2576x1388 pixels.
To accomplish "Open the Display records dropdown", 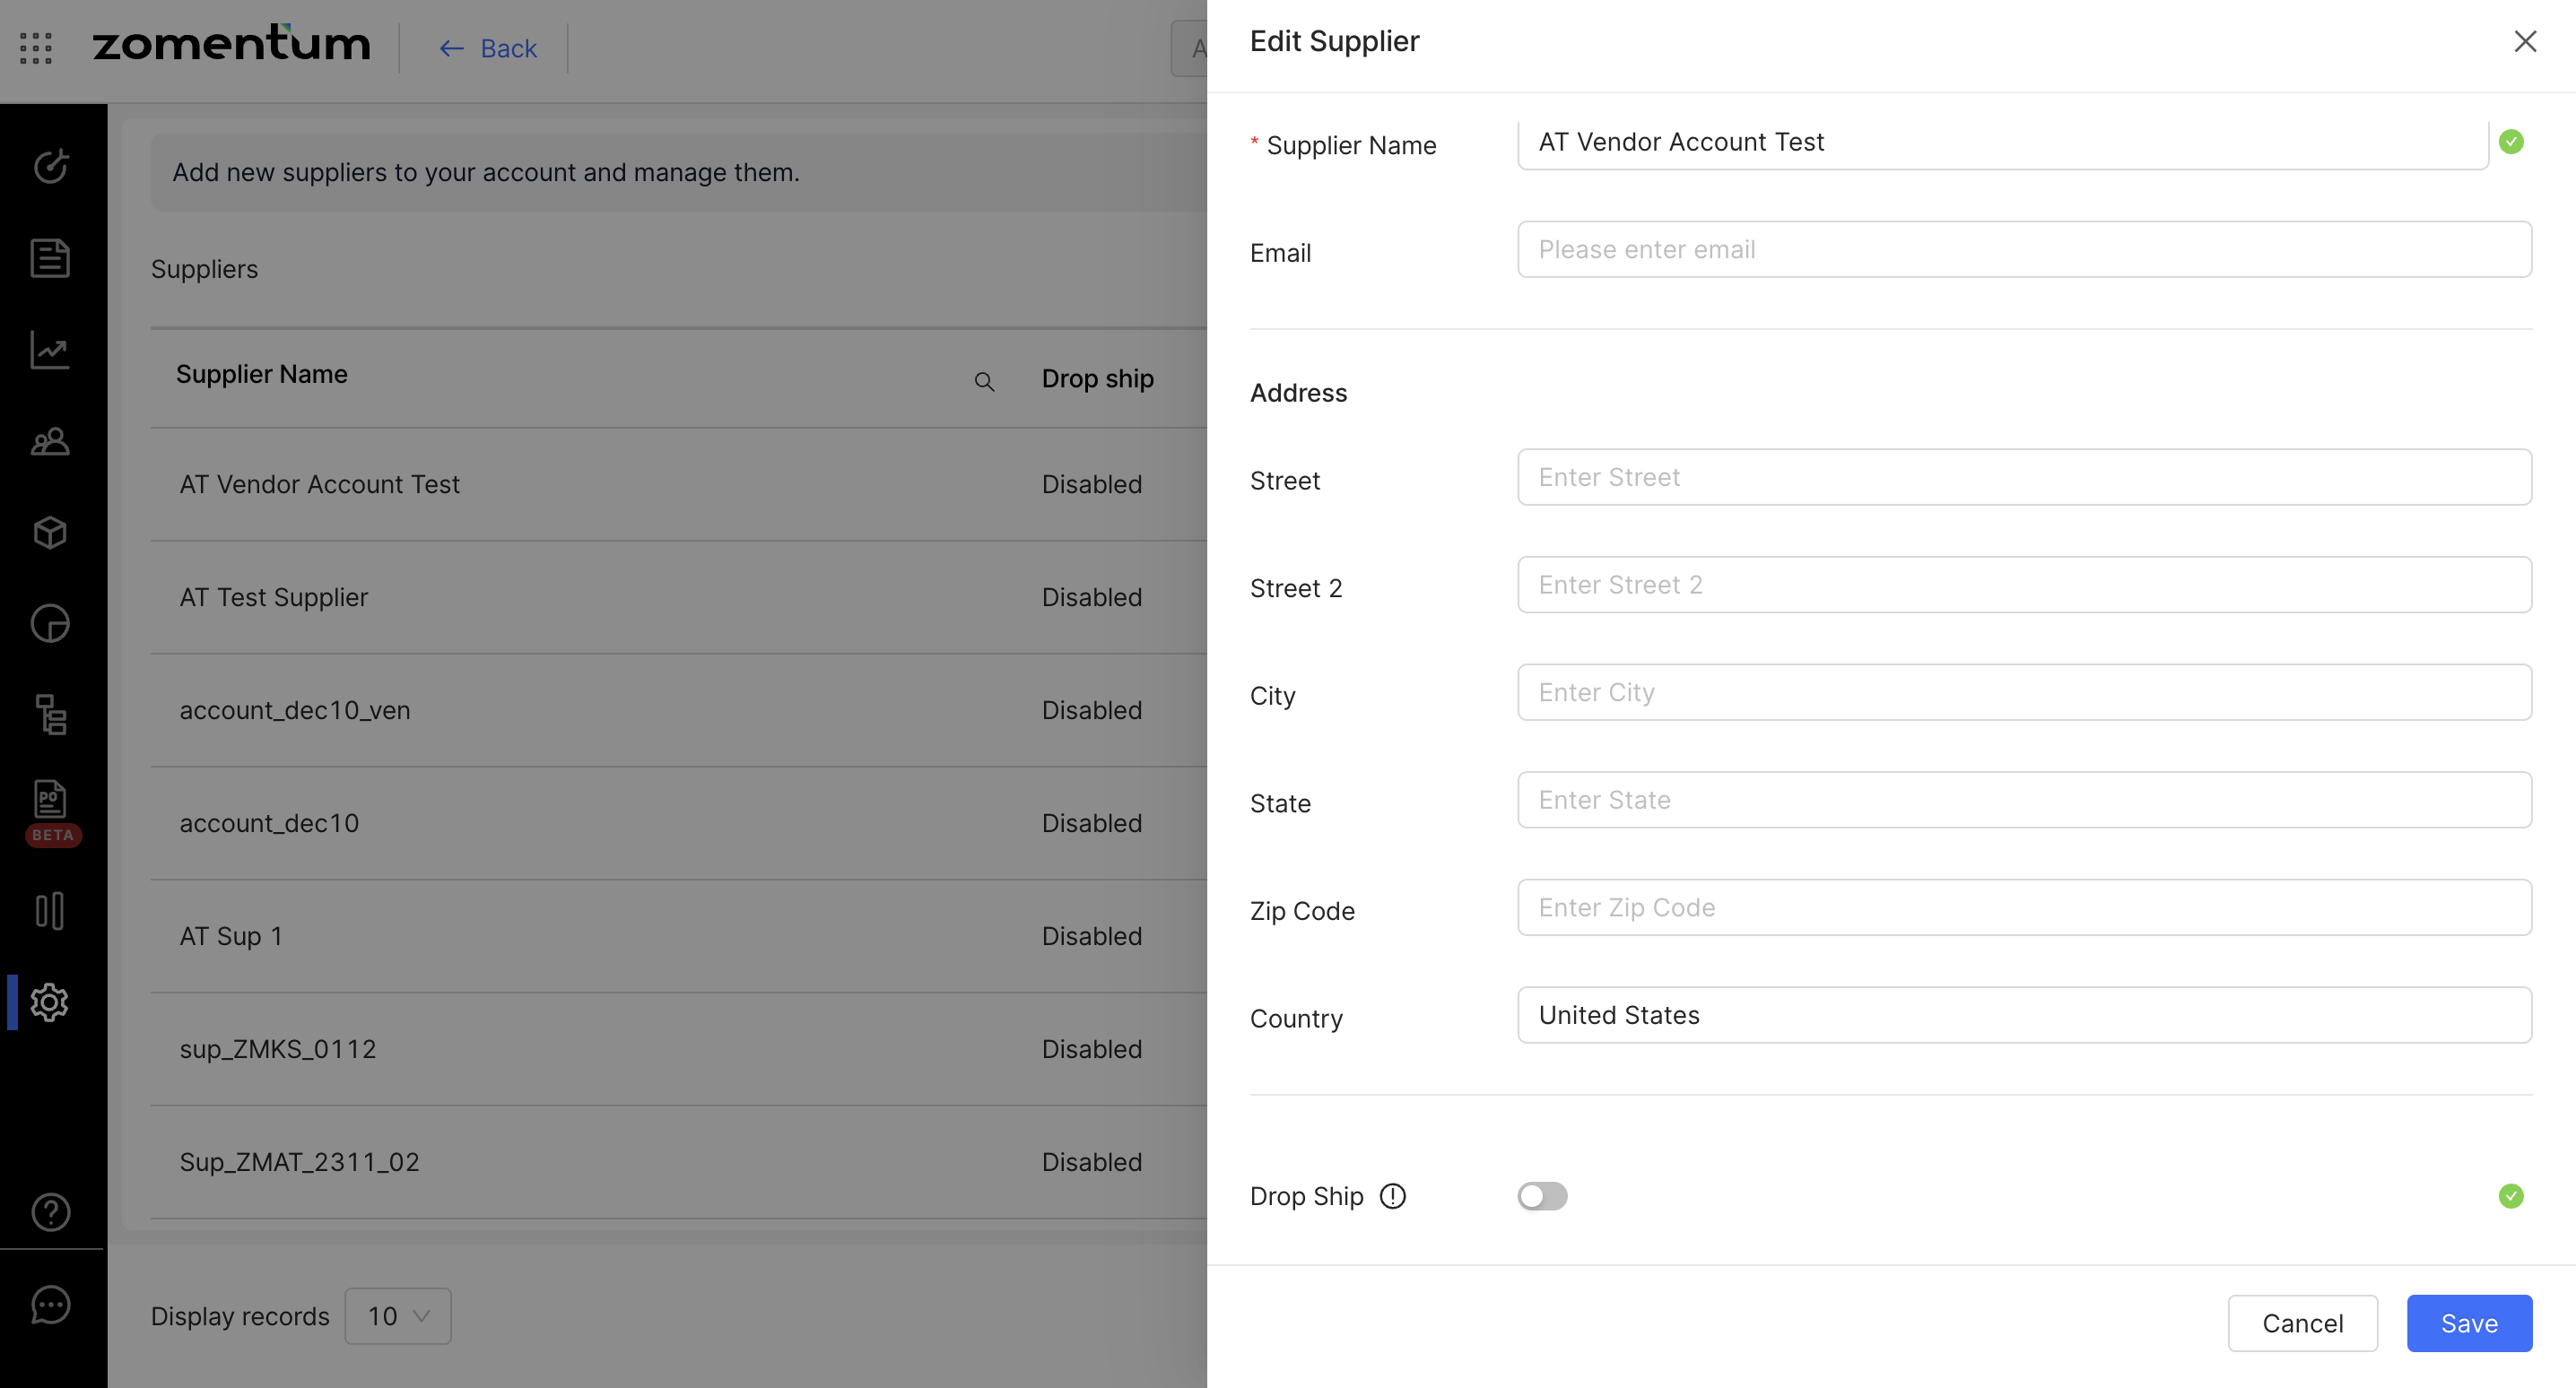I will [398, 1316].
